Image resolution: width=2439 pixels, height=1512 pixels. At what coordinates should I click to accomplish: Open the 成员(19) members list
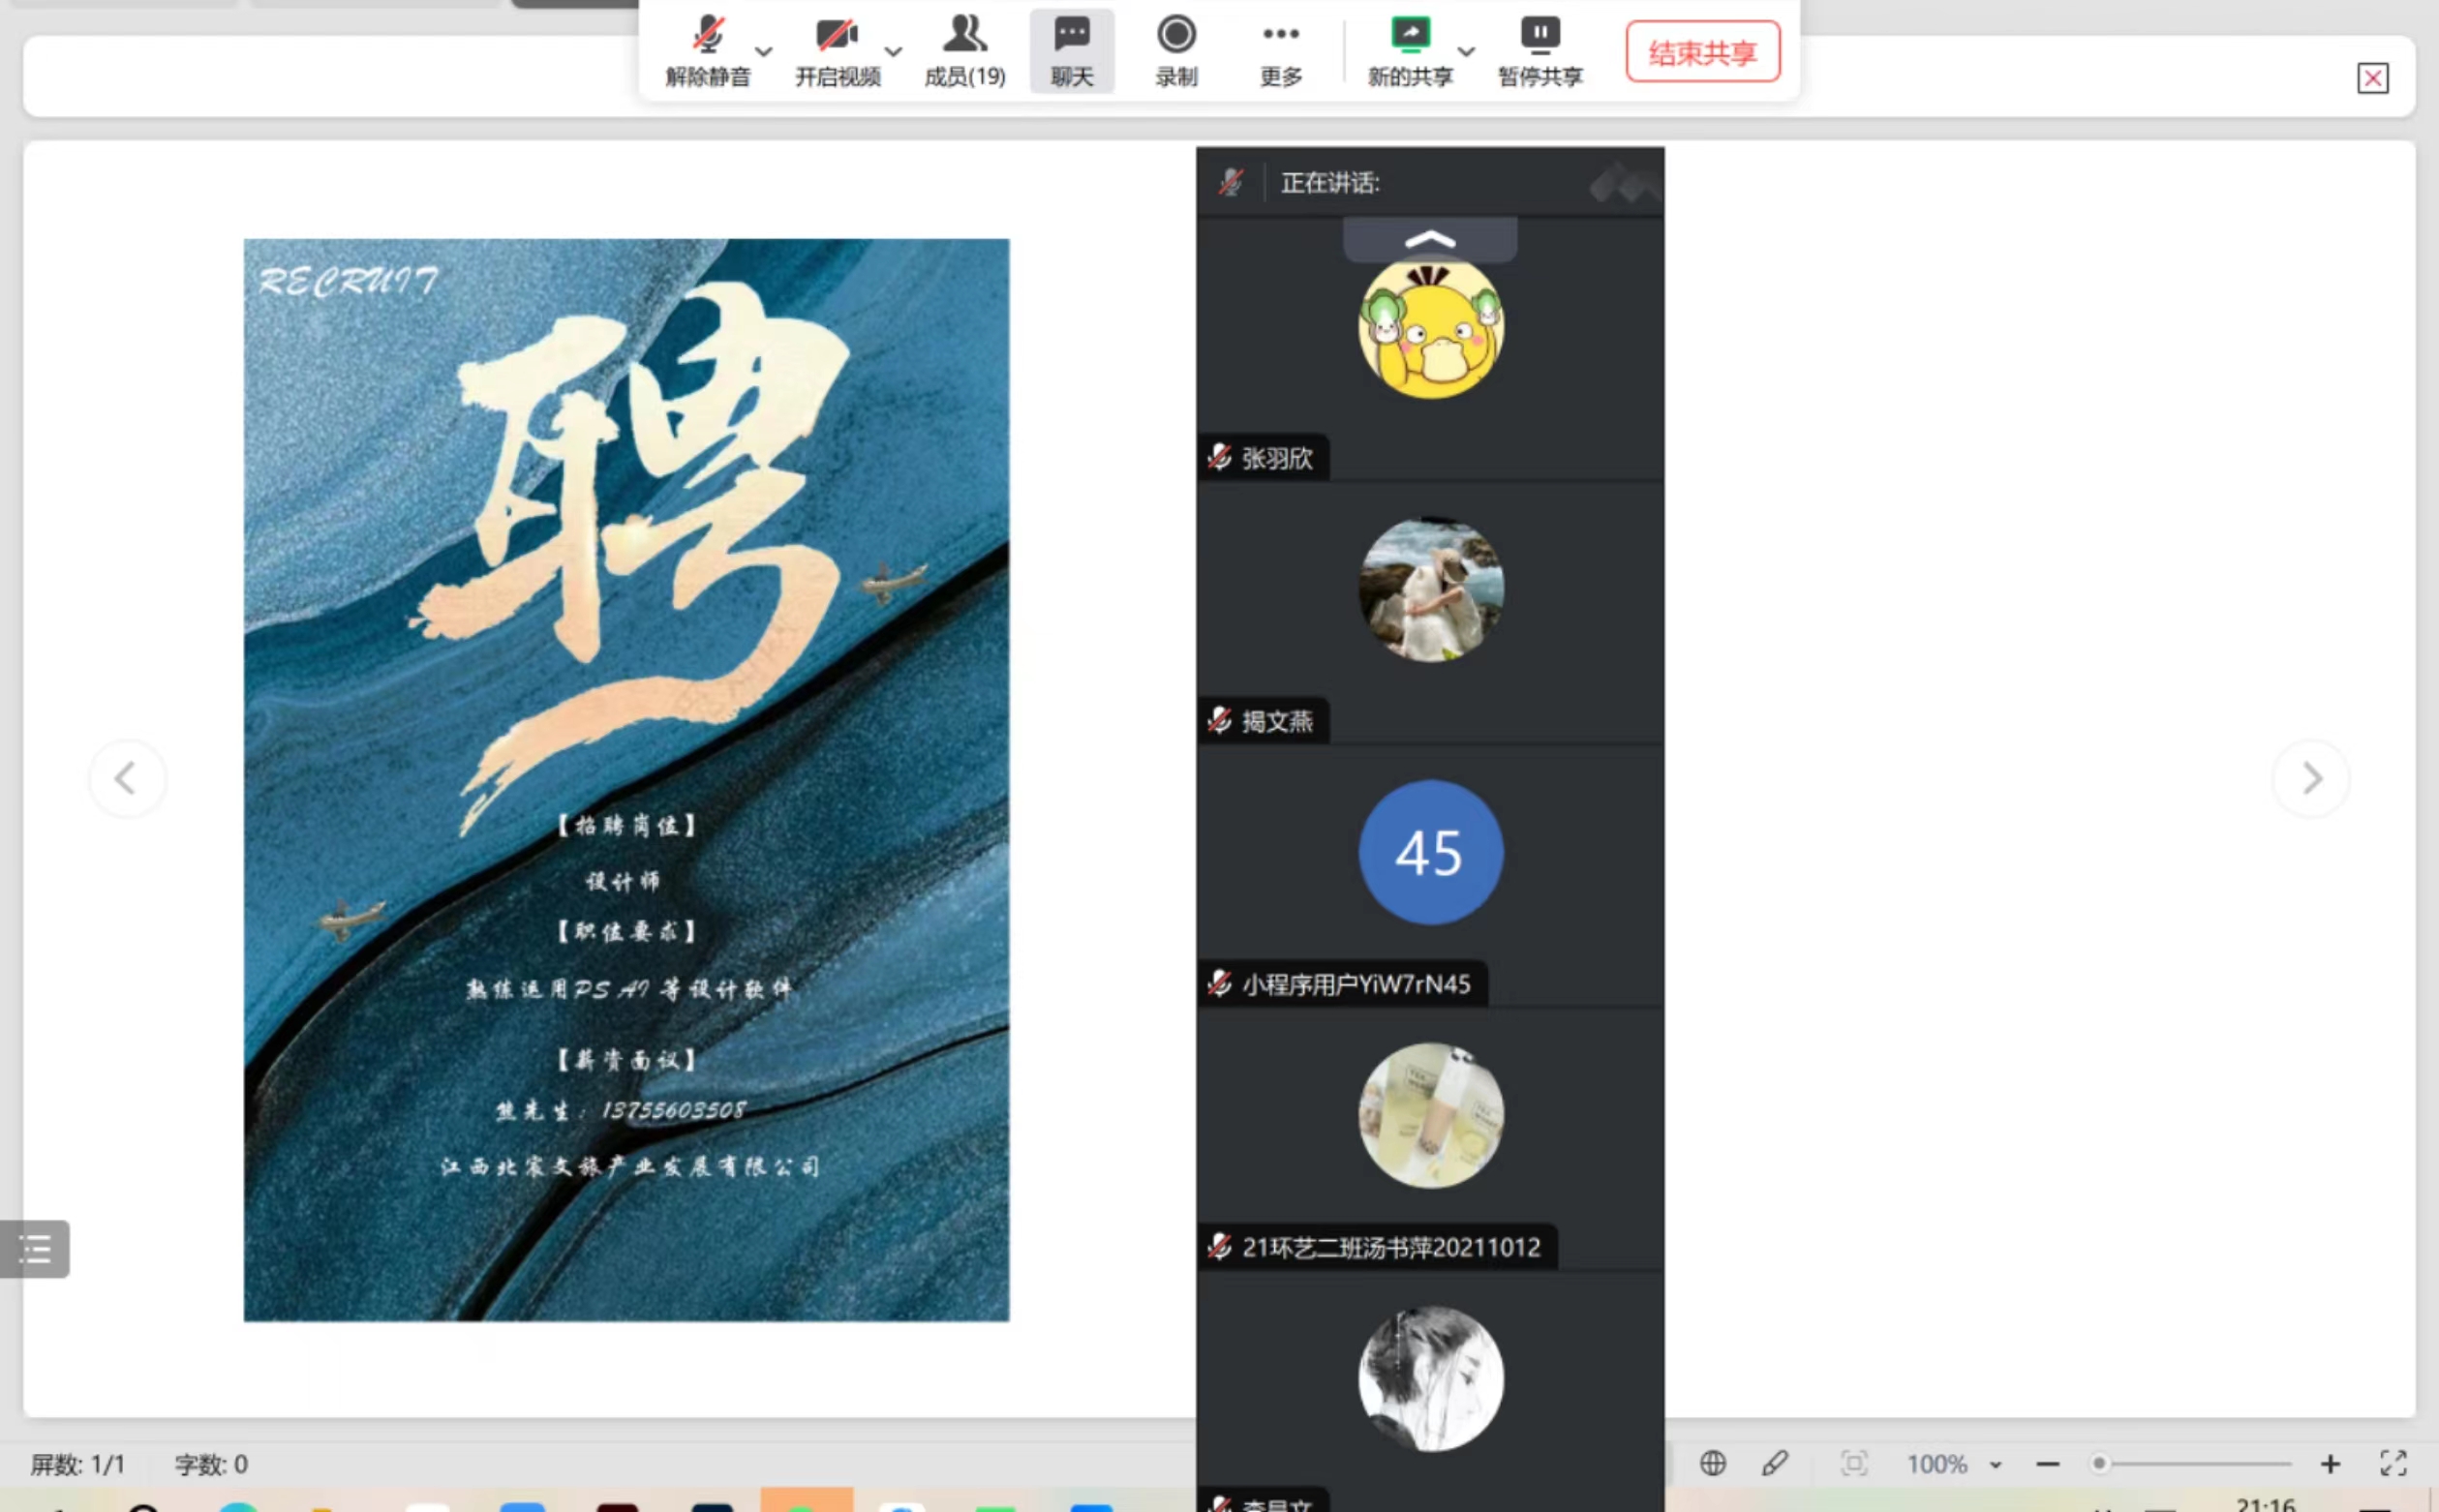tap(965, 51)
